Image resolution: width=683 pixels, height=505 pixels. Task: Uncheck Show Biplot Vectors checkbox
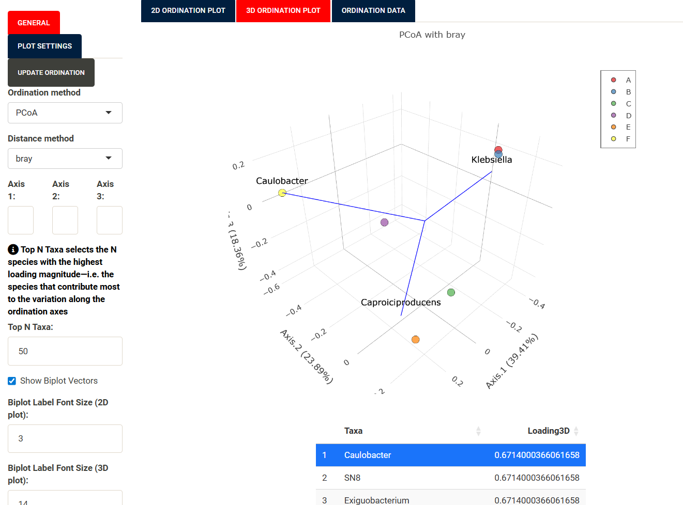click(12, 381)
